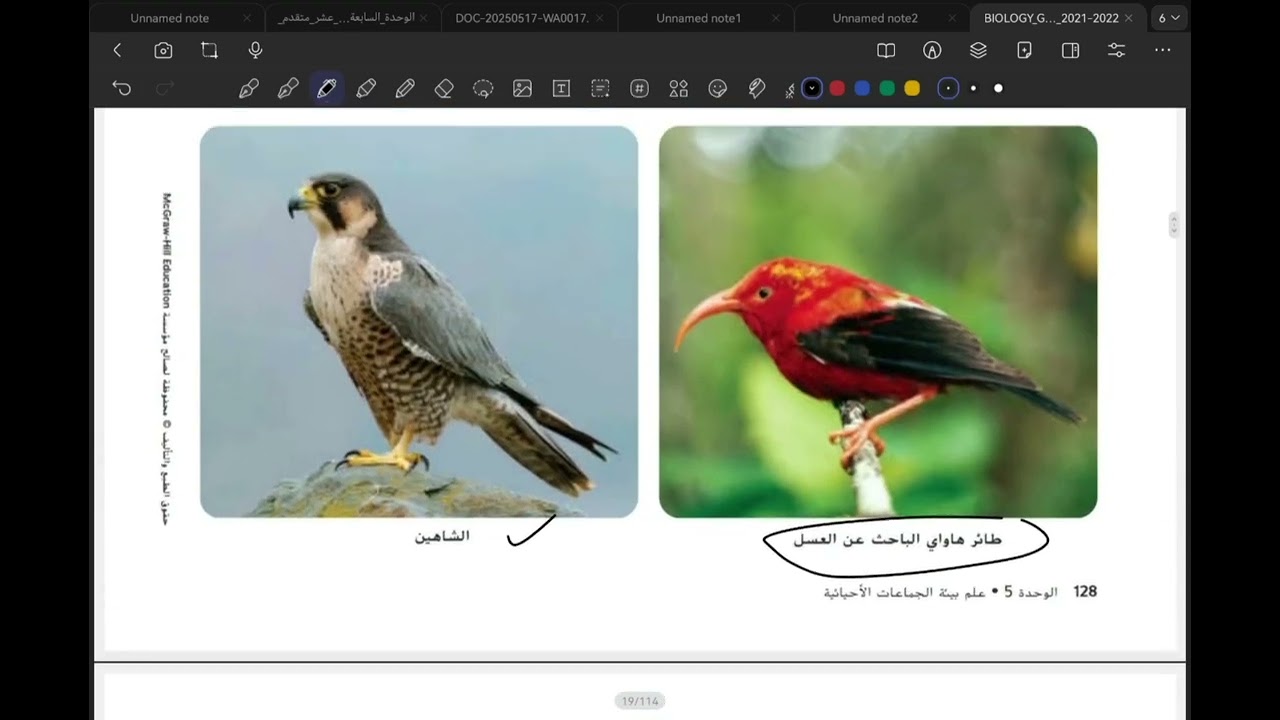Choose the largest stroke size dot
Viewport: 1280px width, 720px height.
(x=998, y=88)
